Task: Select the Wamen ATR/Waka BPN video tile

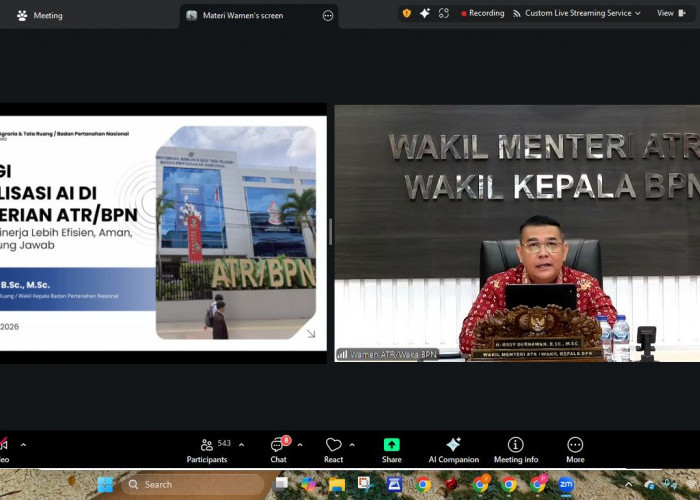Action: point(517,233)
